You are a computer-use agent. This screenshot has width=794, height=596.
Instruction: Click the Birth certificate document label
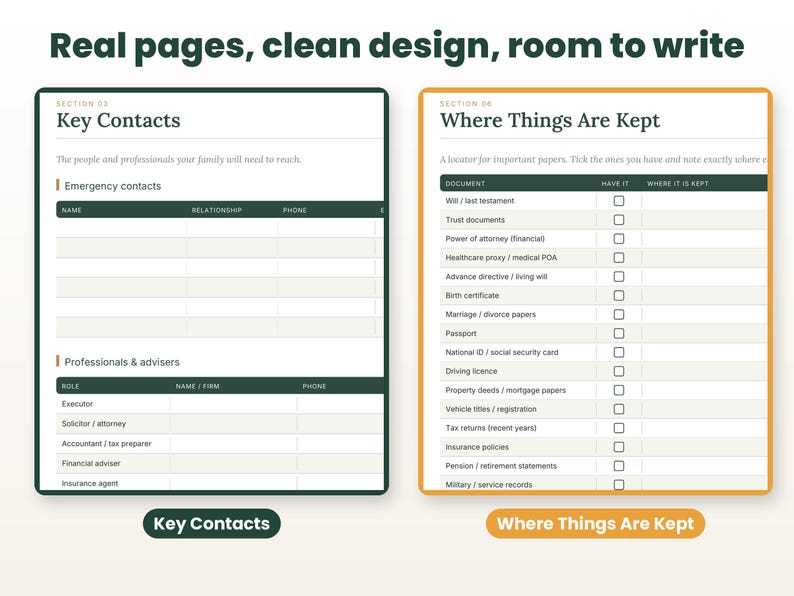point(472,296)
